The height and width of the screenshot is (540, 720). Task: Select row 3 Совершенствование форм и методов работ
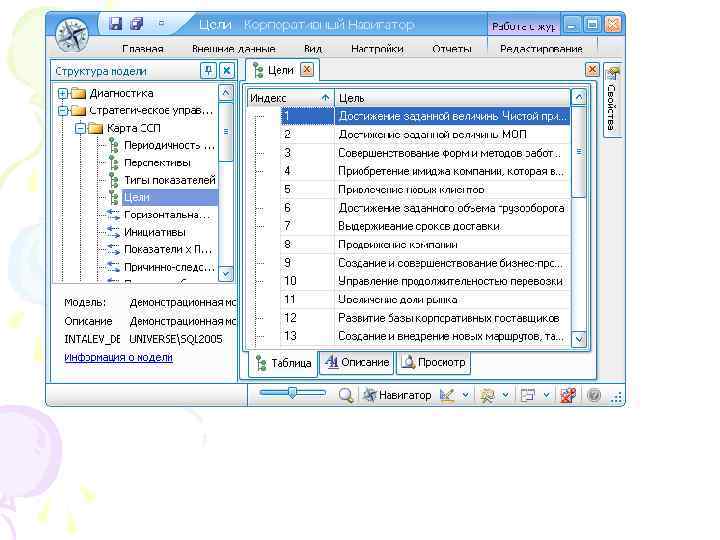coord(425,153)
